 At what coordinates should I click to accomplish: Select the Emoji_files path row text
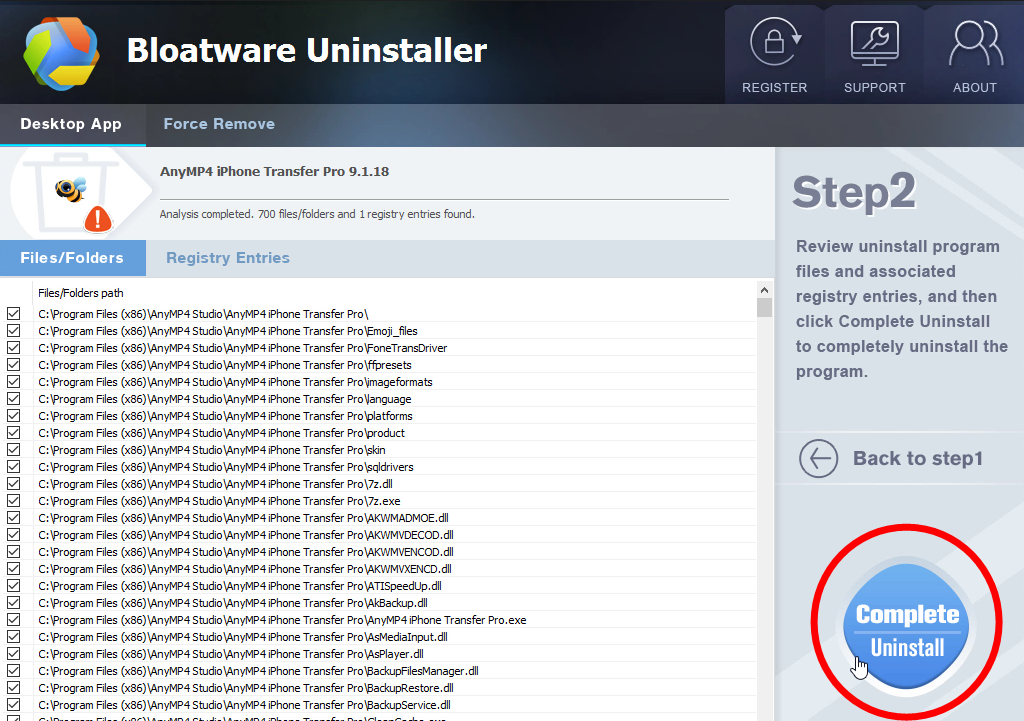pyautogui.click(x=228, y=331)
